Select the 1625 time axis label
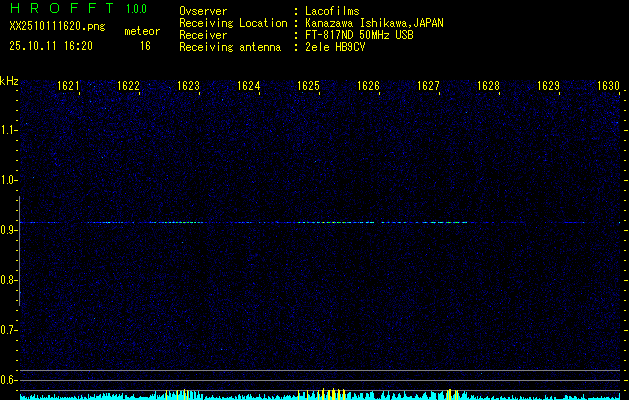Image resolution: width=629 pixels, height=400 pixels. (309, 87)
